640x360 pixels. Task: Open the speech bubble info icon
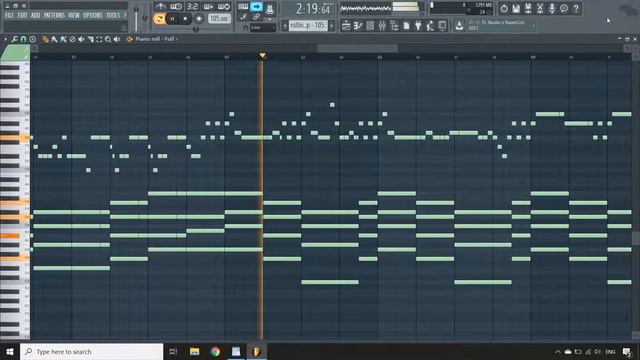pos(564,9)
